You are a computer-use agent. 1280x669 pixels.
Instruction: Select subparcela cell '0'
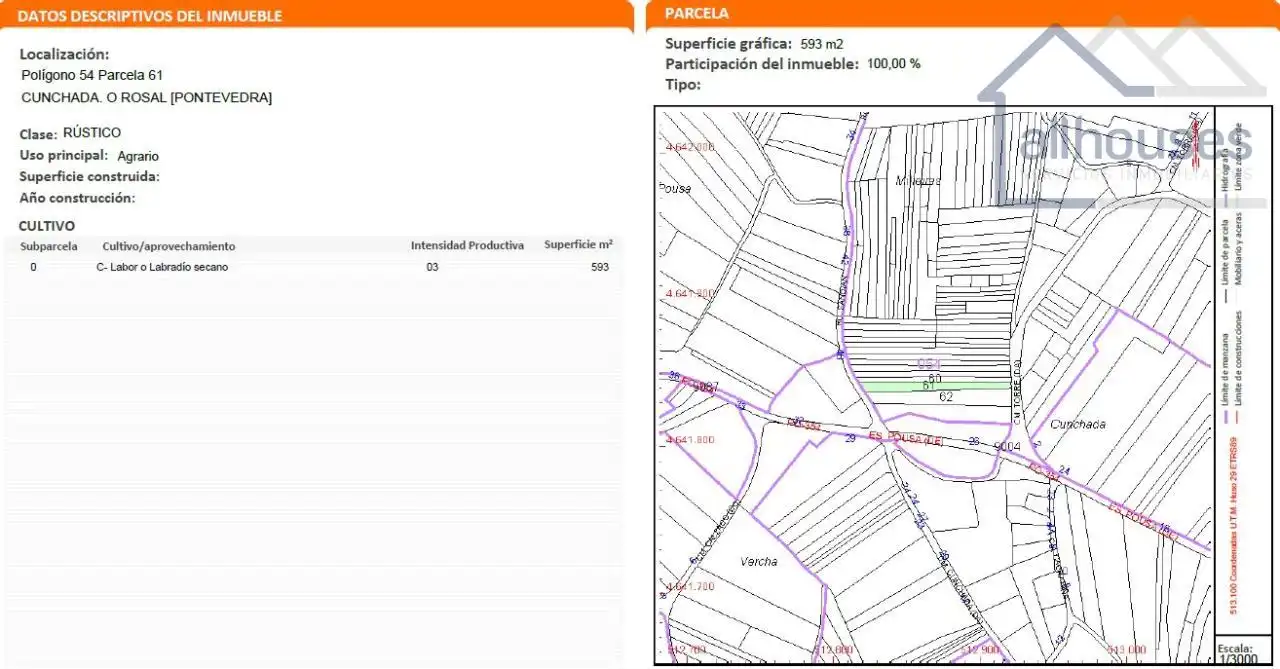tap(33, 267)
